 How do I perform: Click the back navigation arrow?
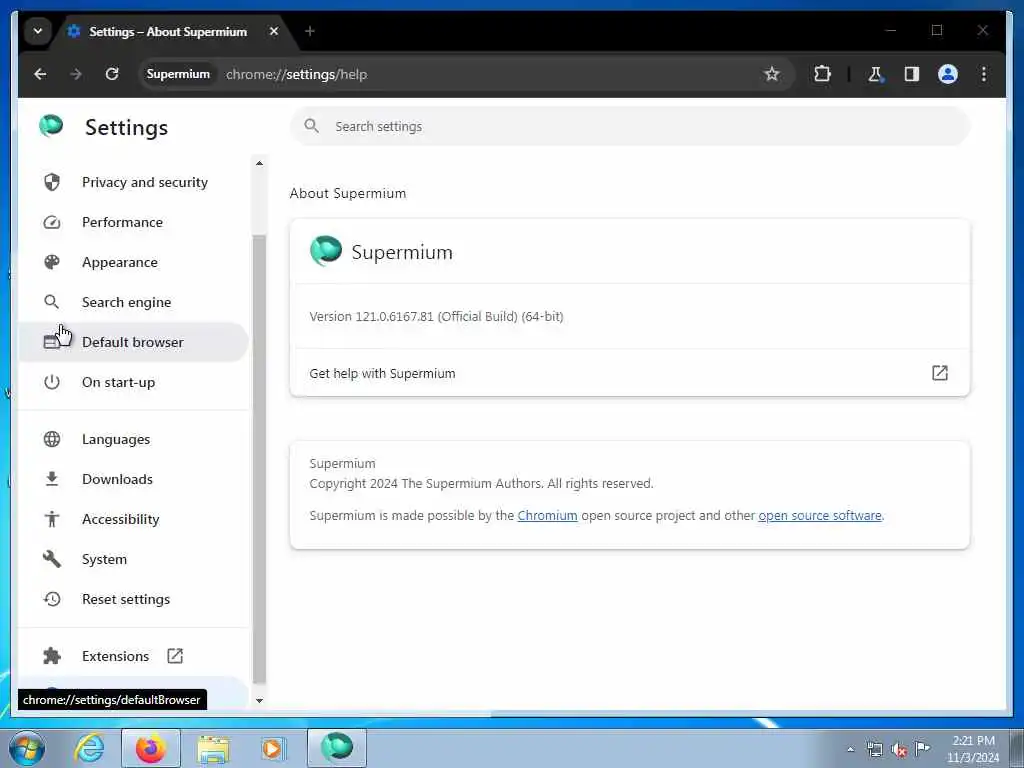click(40, 74)
